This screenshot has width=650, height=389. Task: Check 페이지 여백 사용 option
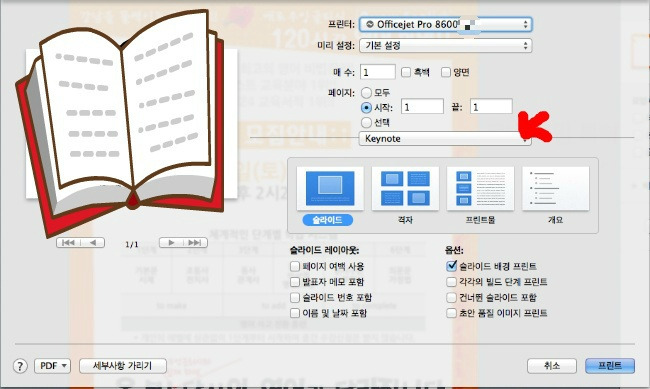pyautogui.click(x=295, y=266)
